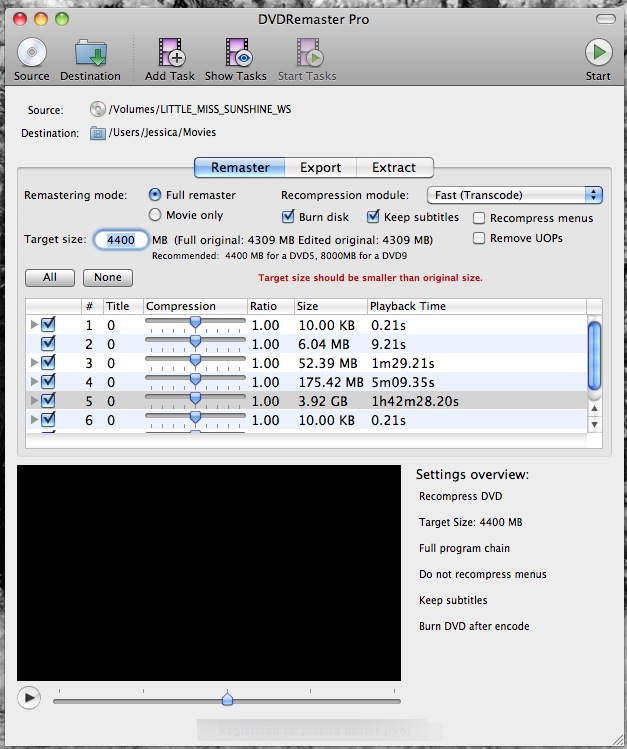Image resolution: width=627 pixels, height=749 pixels.
Task: Enable Recompress menus
Action: tap(479, 218)
